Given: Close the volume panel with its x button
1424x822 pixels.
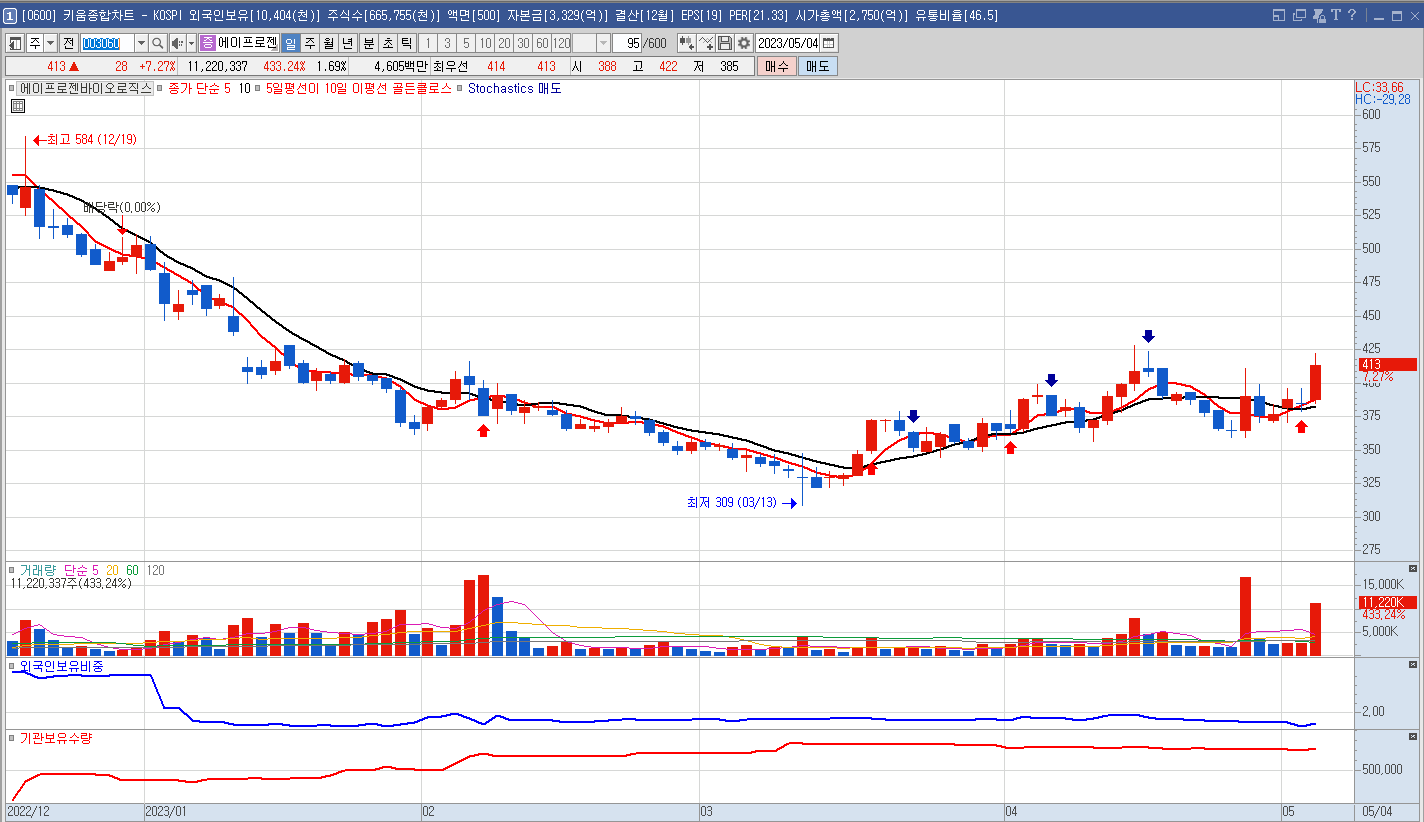Looking at the screenshot, I should [1414, 568].
